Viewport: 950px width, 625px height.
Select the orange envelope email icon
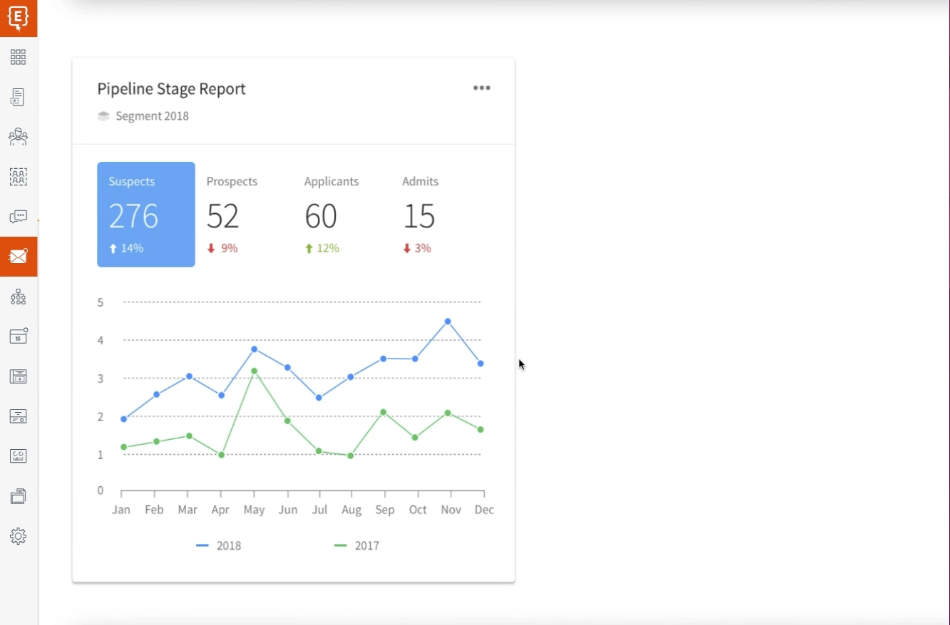18,257
